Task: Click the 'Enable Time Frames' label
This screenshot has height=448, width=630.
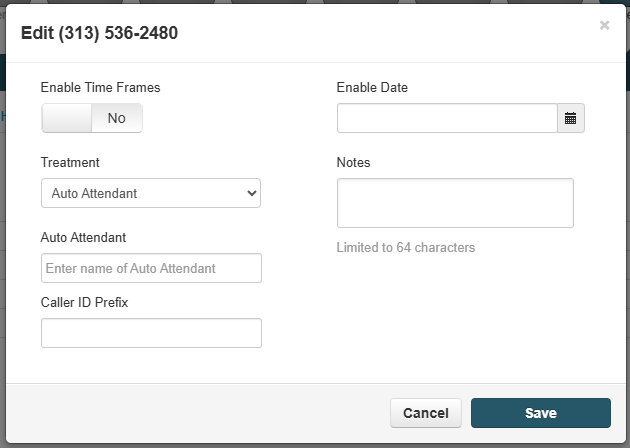Action: click(x=100, y=88)
